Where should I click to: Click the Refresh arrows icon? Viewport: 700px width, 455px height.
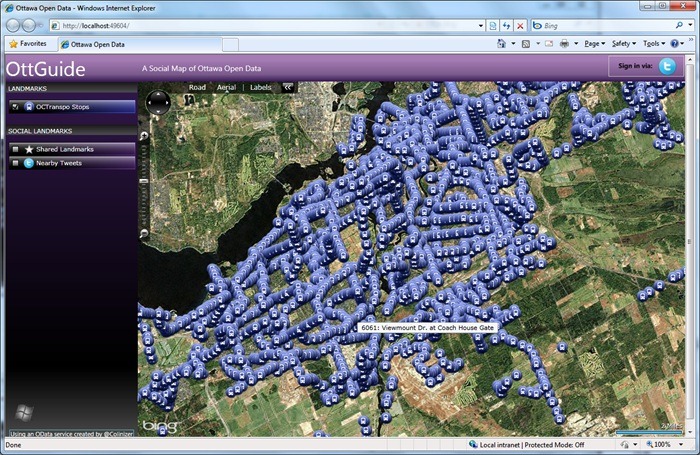click(506, 26)
